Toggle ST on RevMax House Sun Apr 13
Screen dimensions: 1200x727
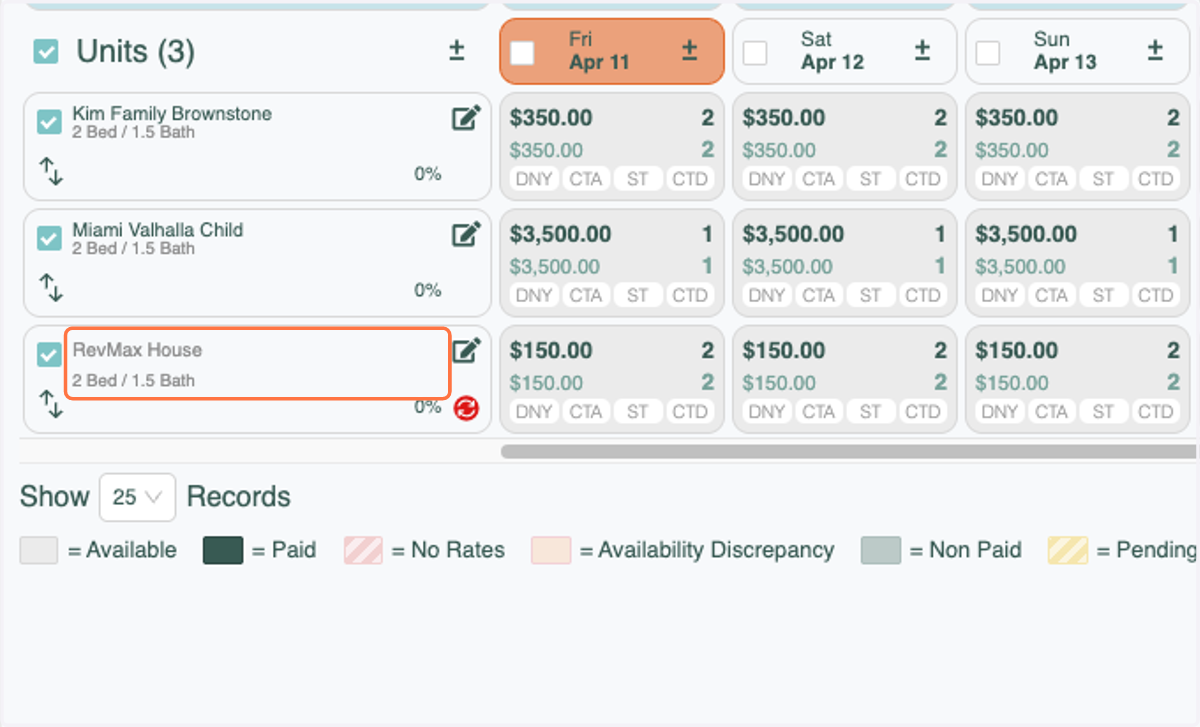pyautogui.click(x=1104, y=412)
